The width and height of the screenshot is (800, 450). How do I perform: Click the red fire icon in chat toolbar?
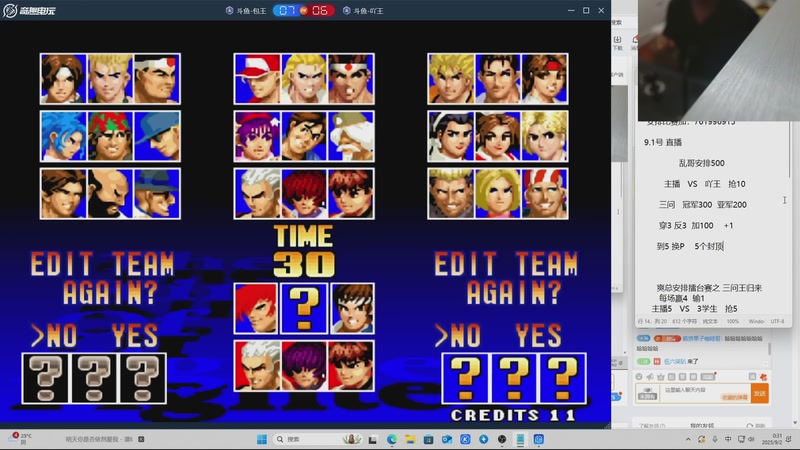pos(763,377)
